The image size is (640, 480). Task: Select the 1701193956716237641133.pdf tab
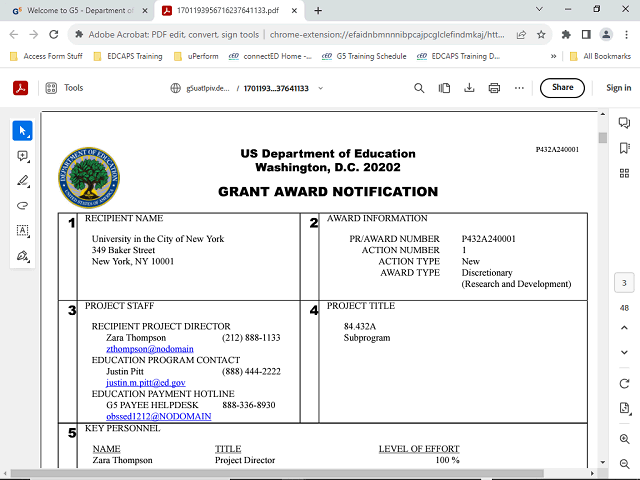point(228,11)
